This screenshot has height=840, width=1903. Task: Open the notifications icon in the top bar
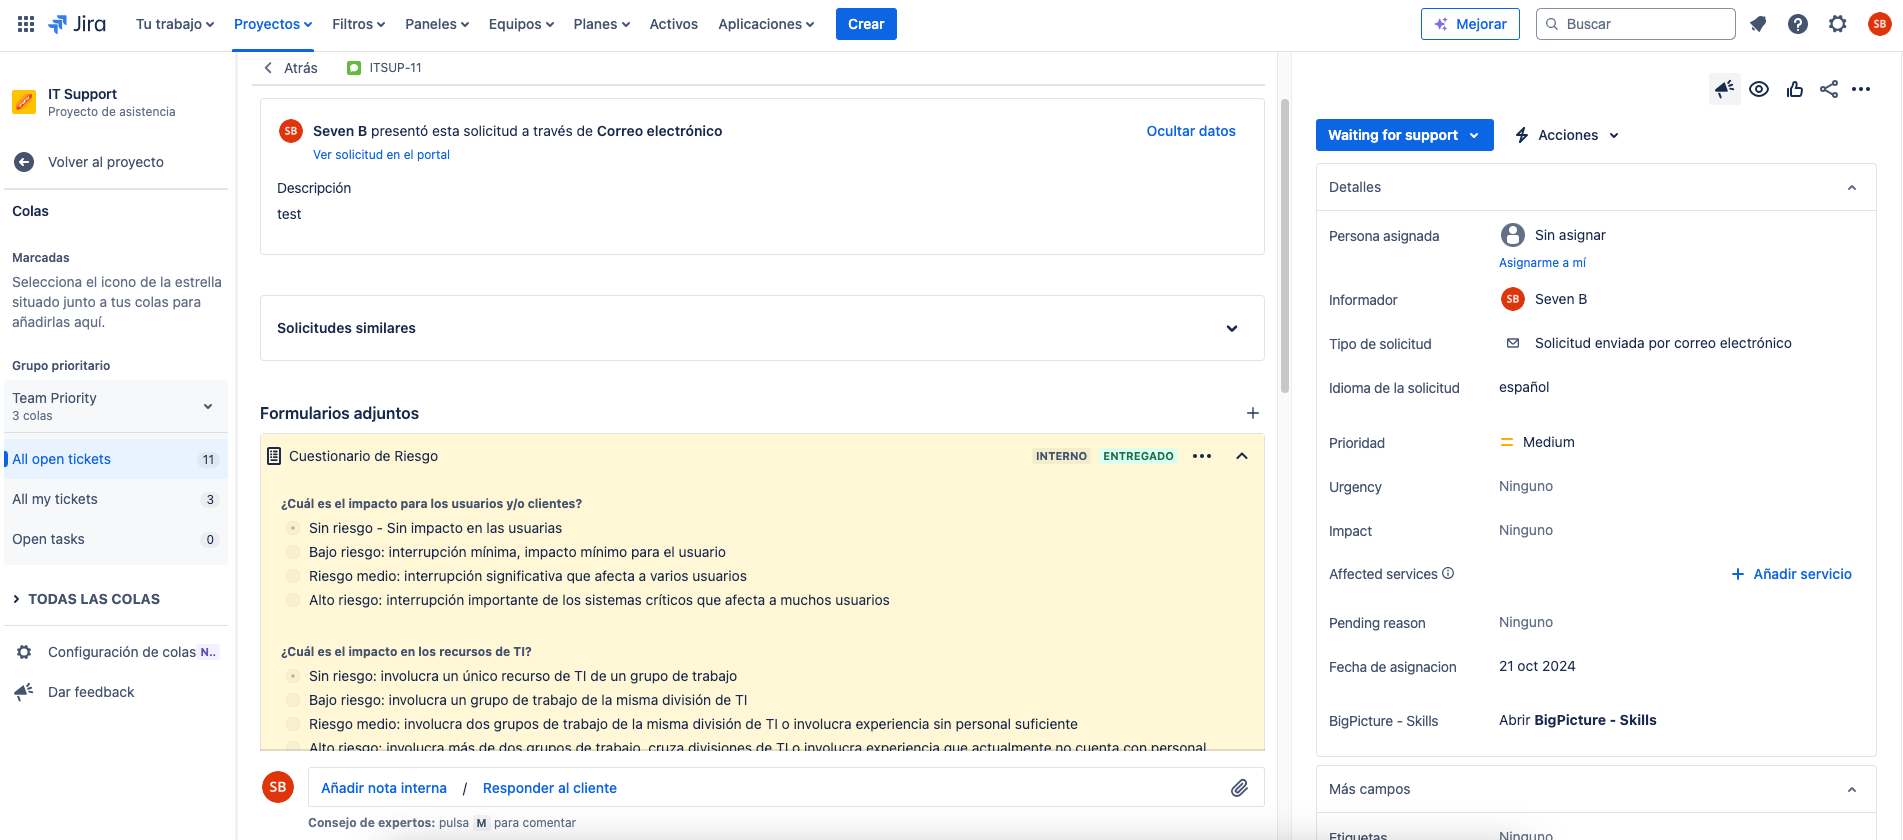click(x=1758, y=24)
